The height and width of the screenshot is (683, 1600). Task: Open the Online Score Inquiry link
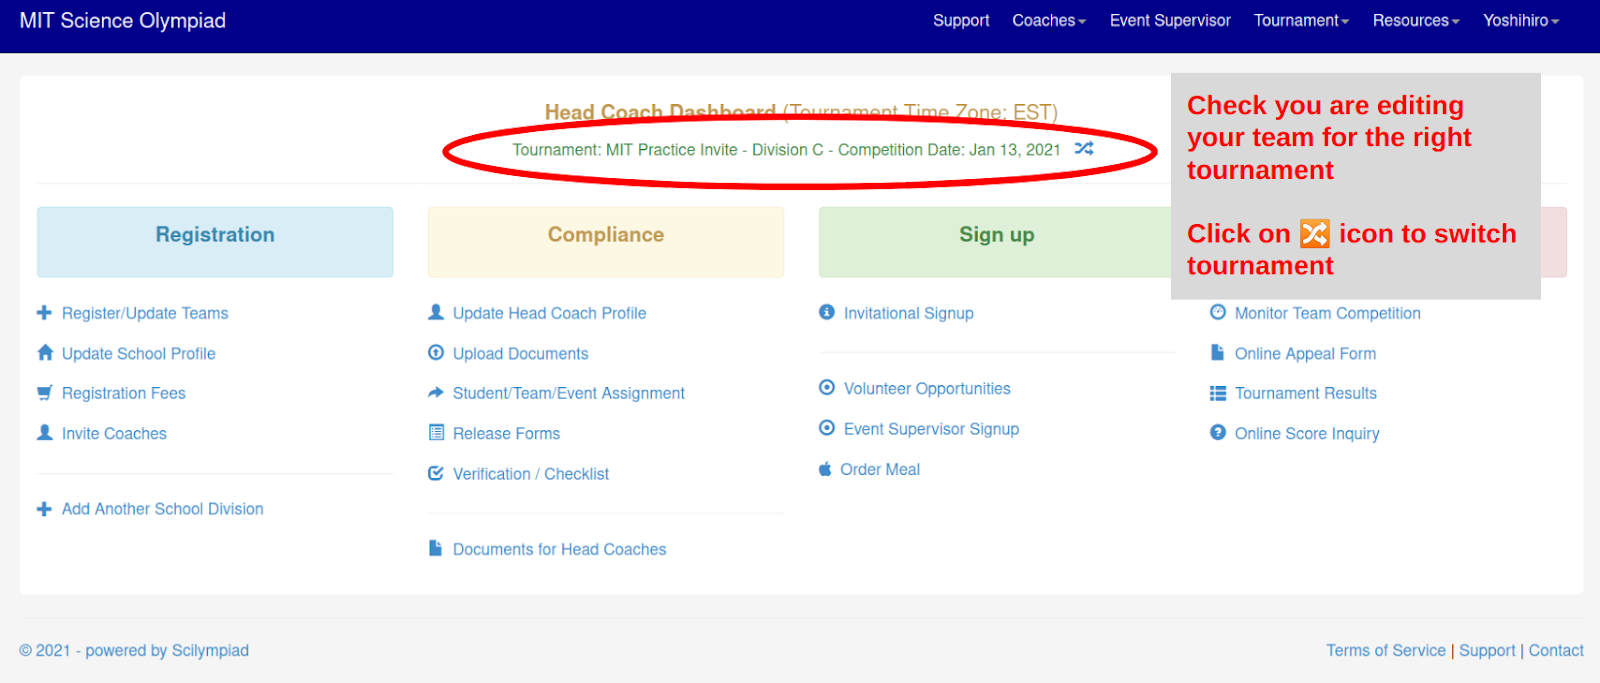coord(1307,433)
